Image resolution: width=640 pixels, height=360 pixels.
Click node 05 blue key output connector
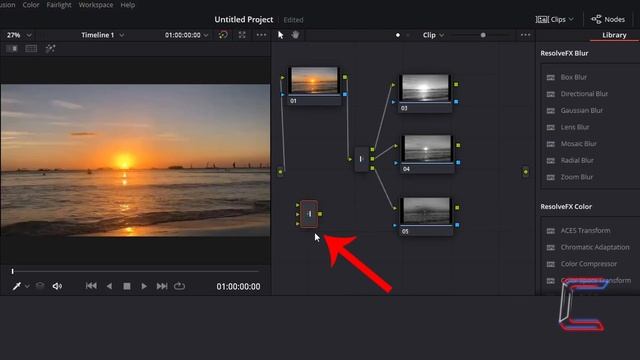point(457,225)
